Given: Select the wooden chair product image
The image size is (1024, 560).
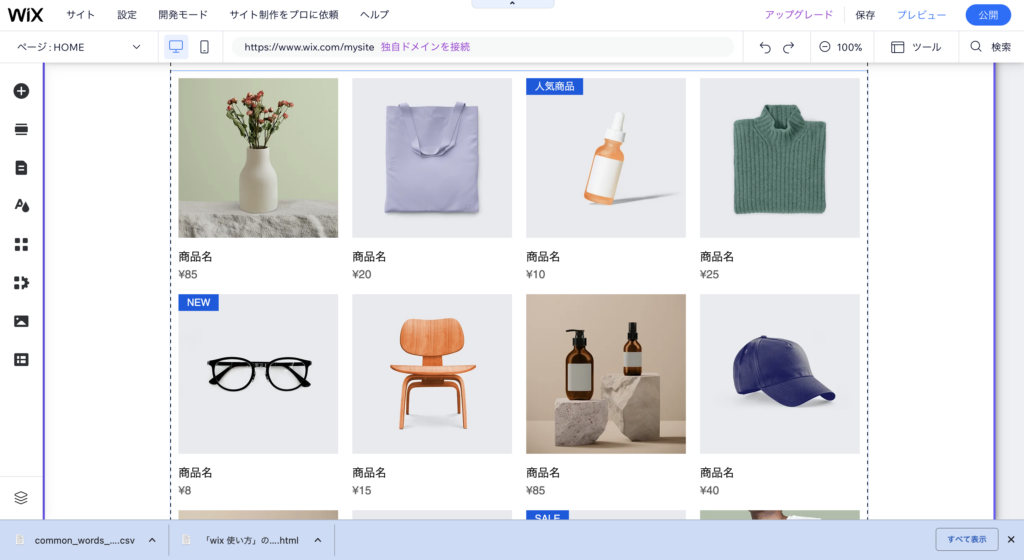Looking at the screenshot, I should tap(432, 374).
